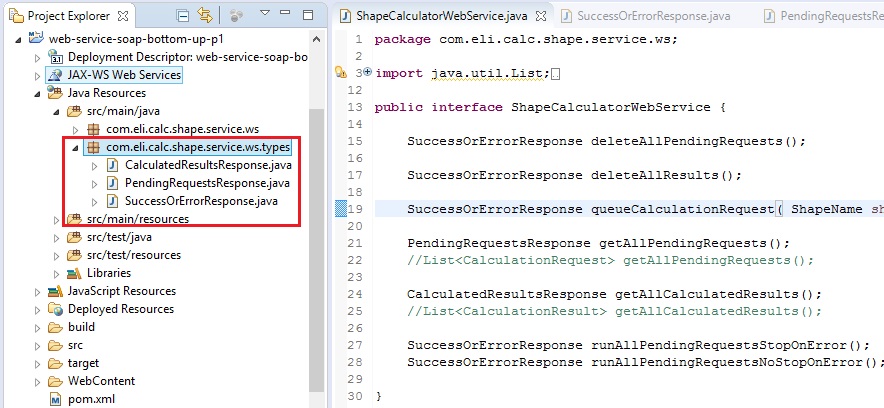Click the project icon for web-service-soap-bottom-up-p1

(36, 38)
